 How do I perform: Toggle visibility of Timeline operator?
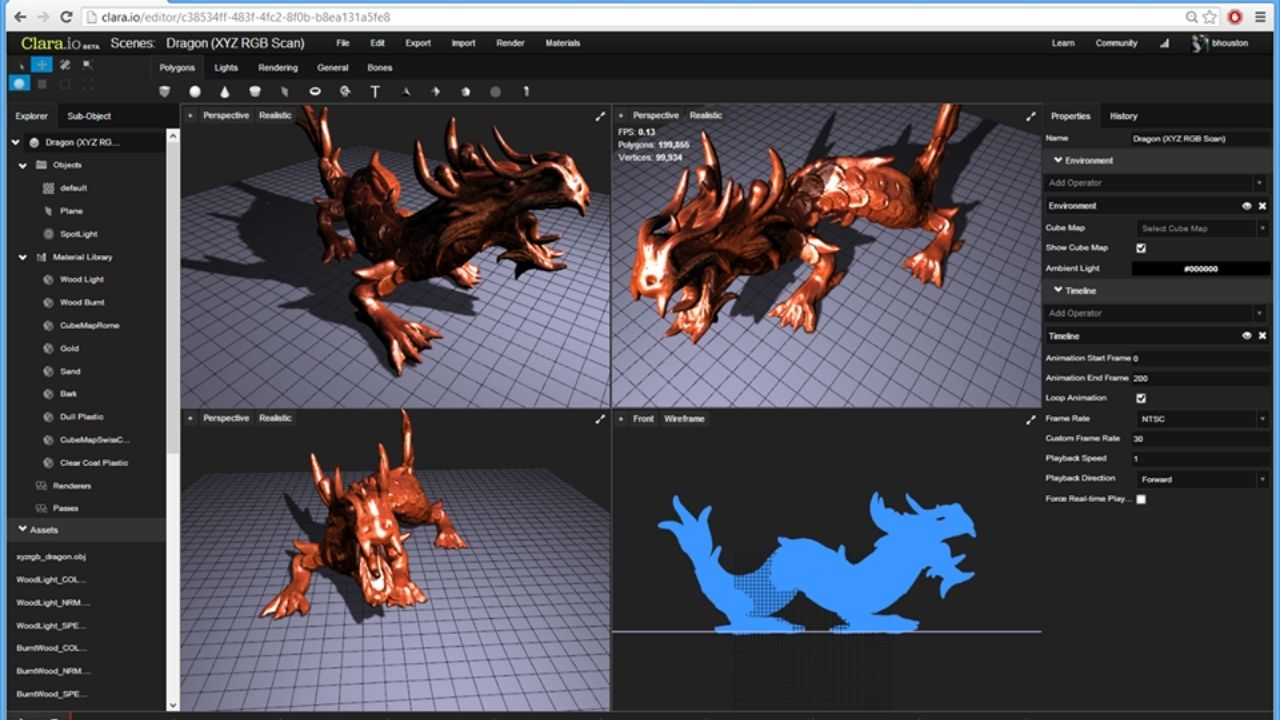1246,336
